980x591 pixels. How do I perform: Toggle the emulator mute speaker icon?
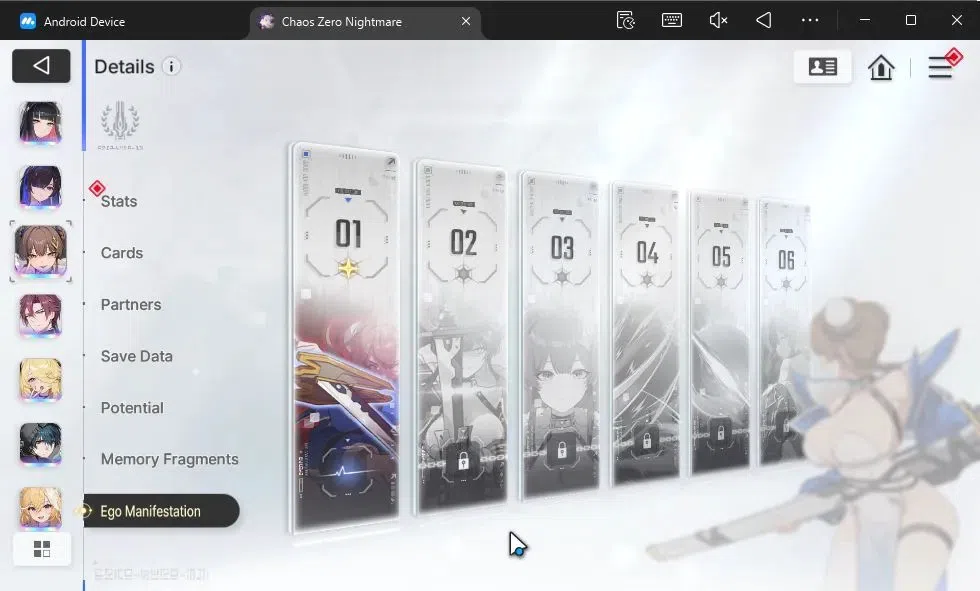(718, 21)
